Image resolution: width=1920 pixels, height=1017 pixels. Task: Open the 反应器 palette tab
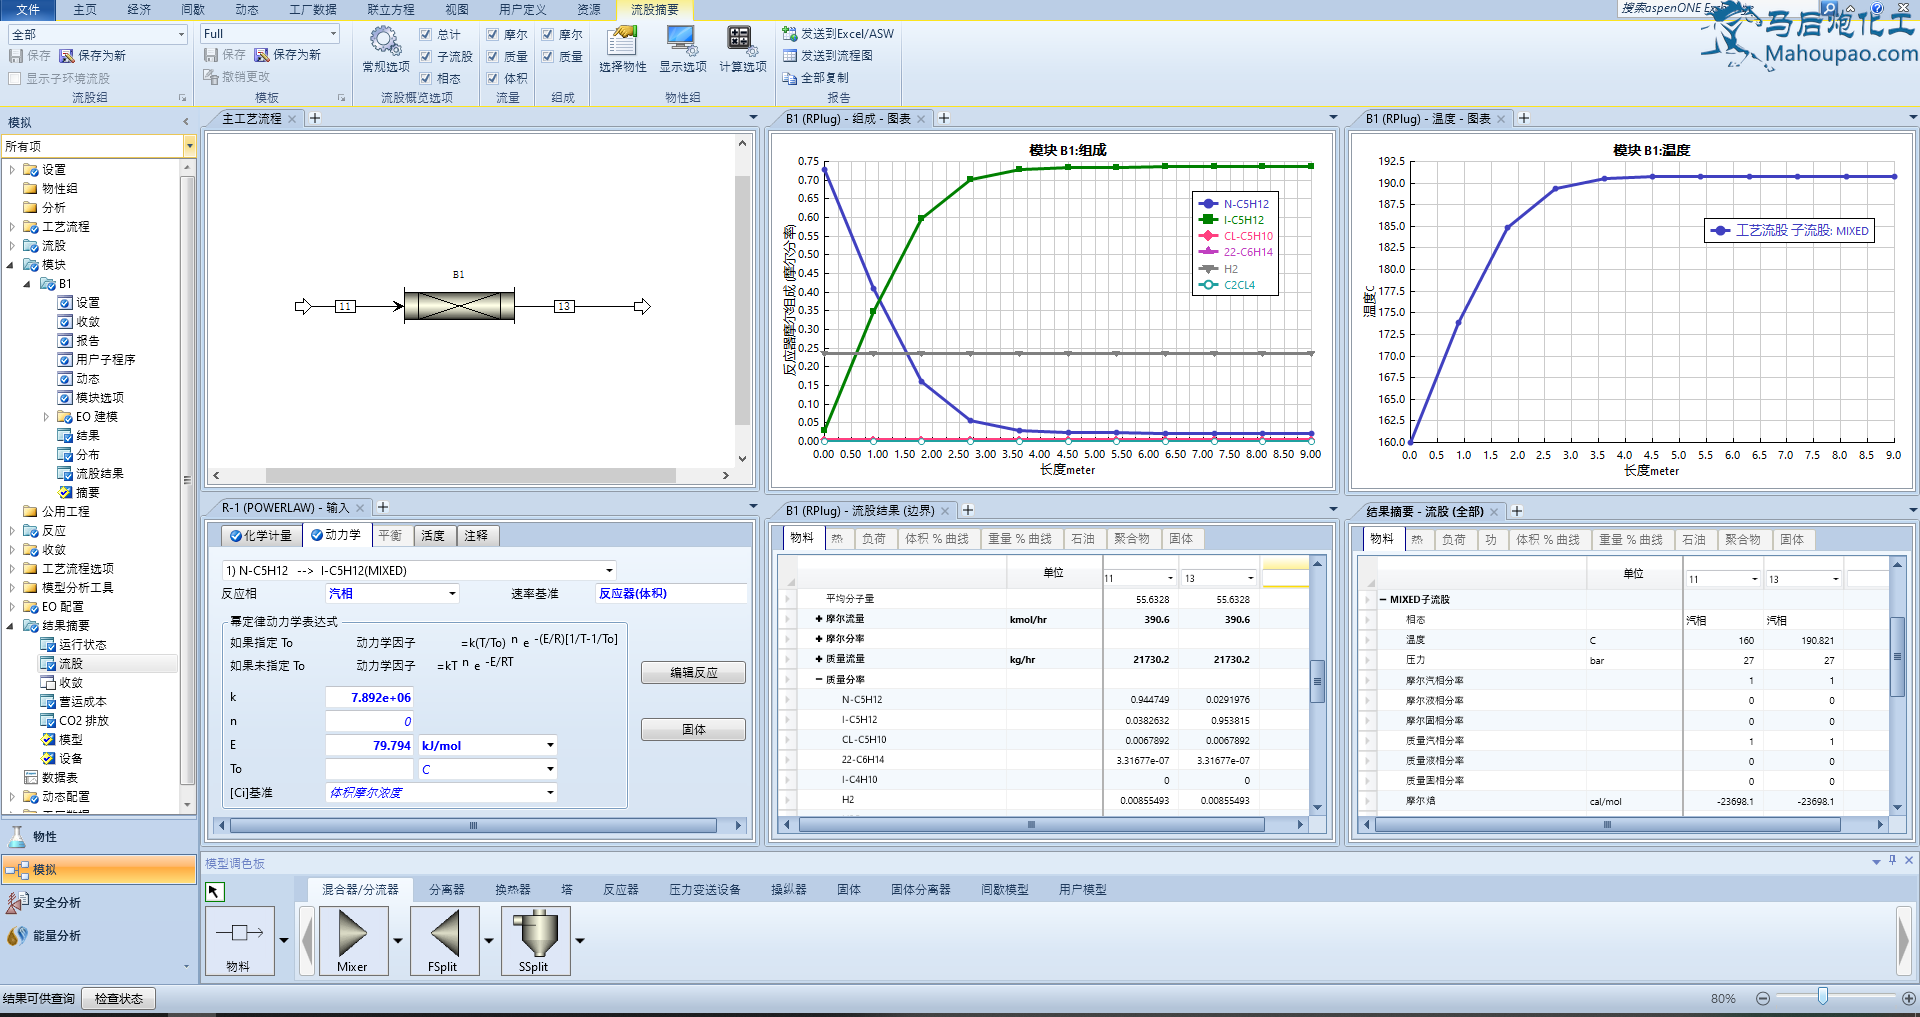click(x=621, y=889)
